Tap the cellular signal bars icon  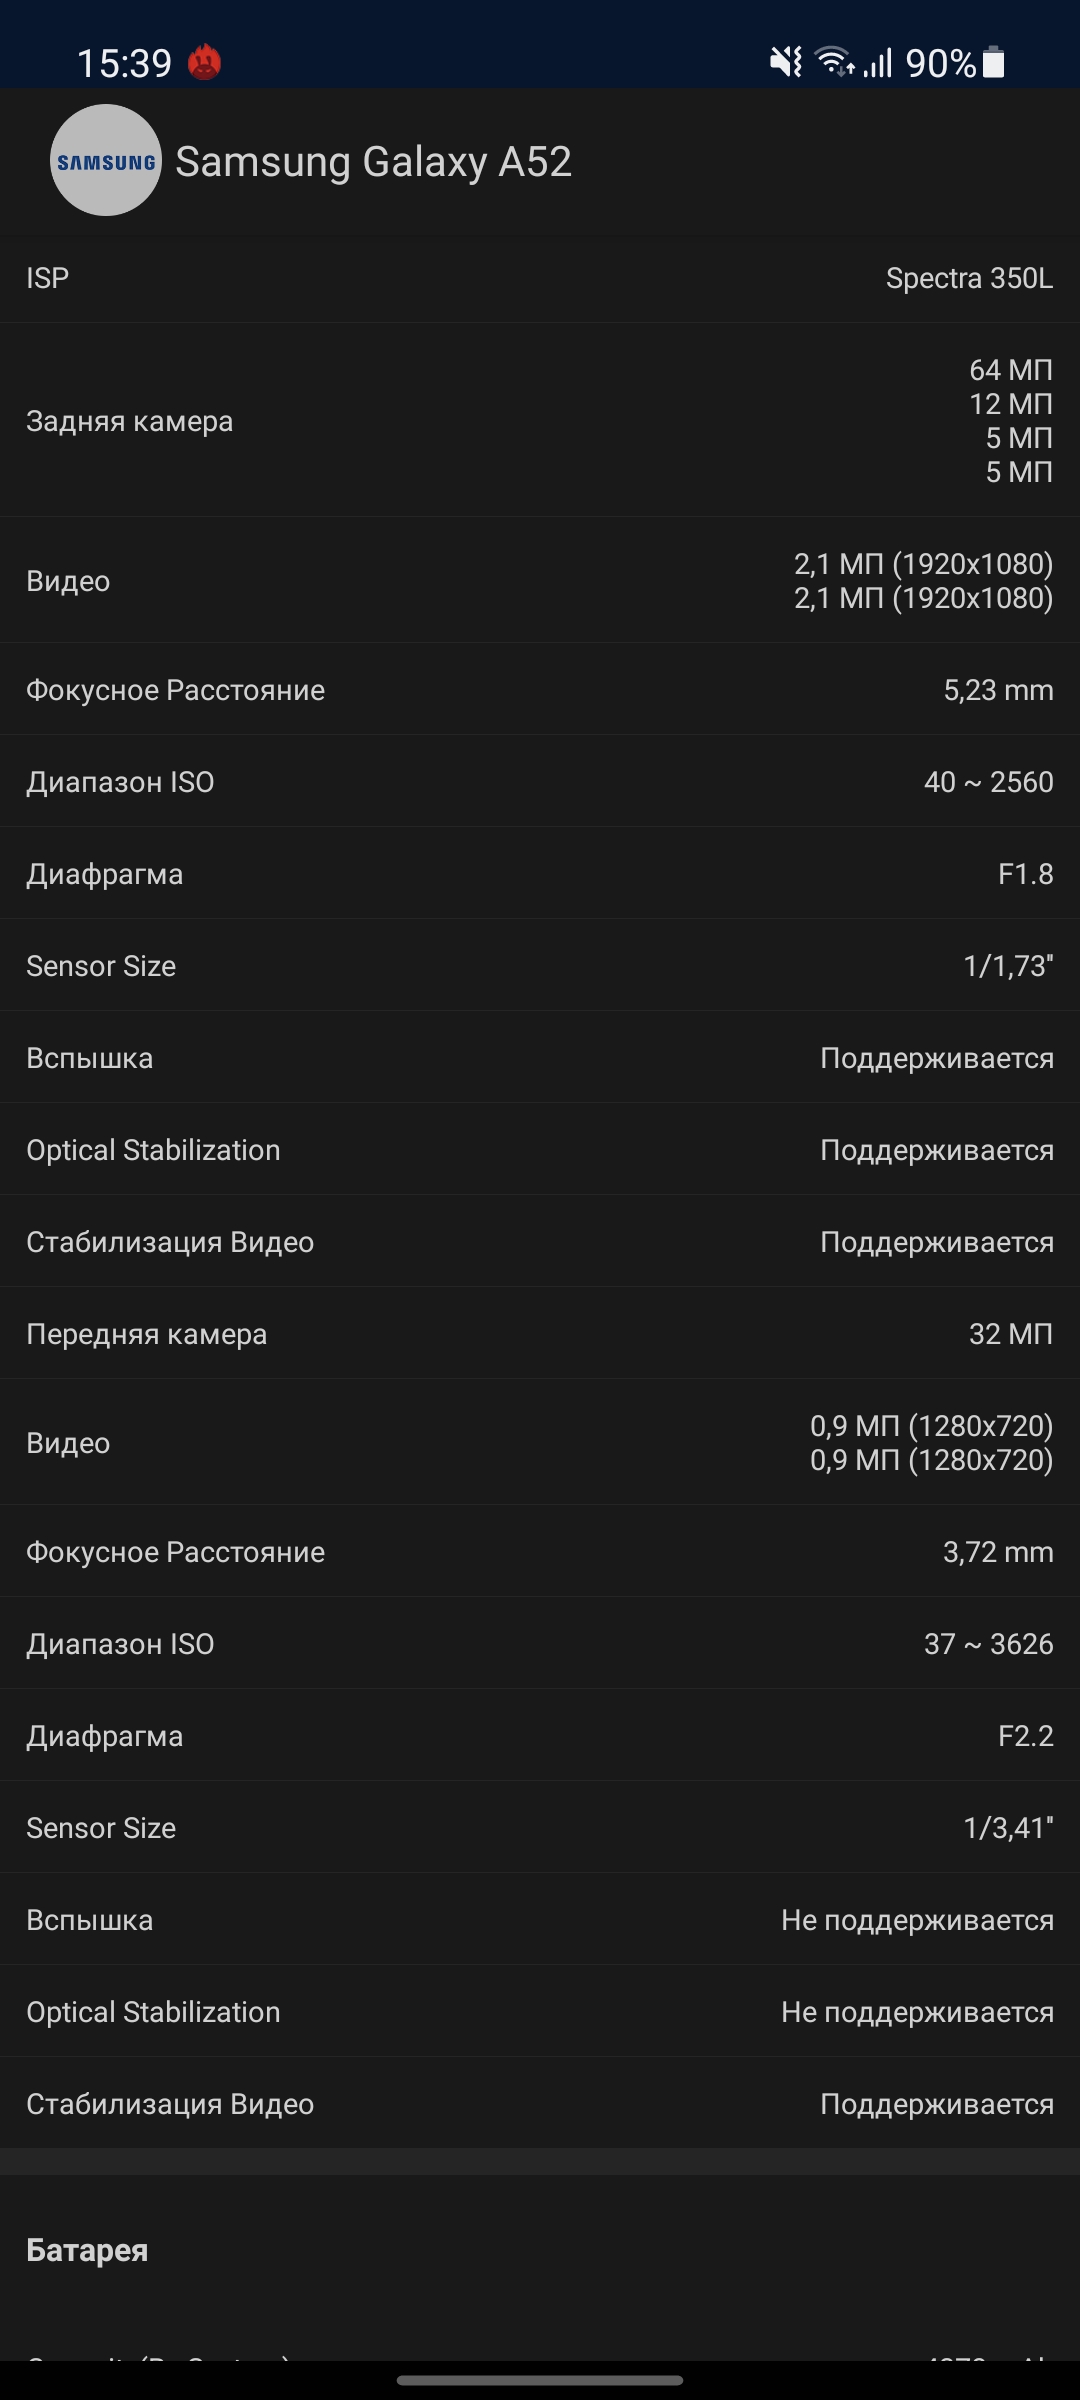pyautogui.click(x=877, y=64)
